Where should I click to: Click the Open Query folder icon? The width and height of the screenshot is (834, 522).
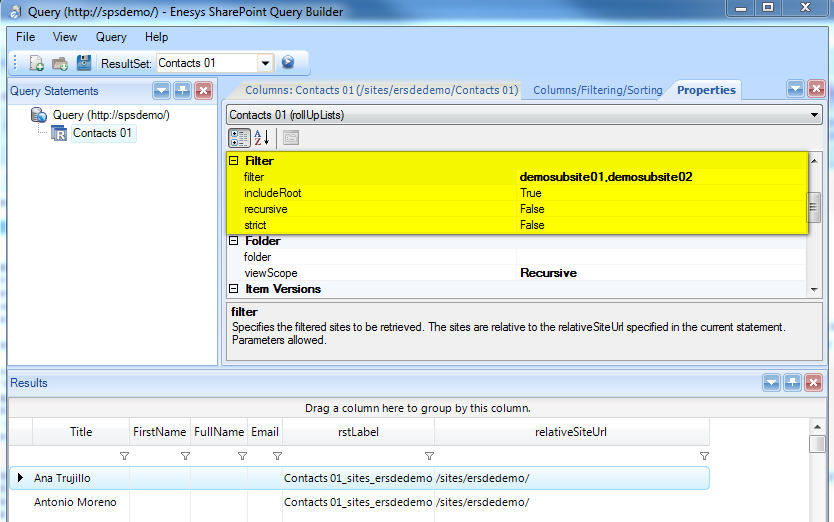(x=60, y=63)
